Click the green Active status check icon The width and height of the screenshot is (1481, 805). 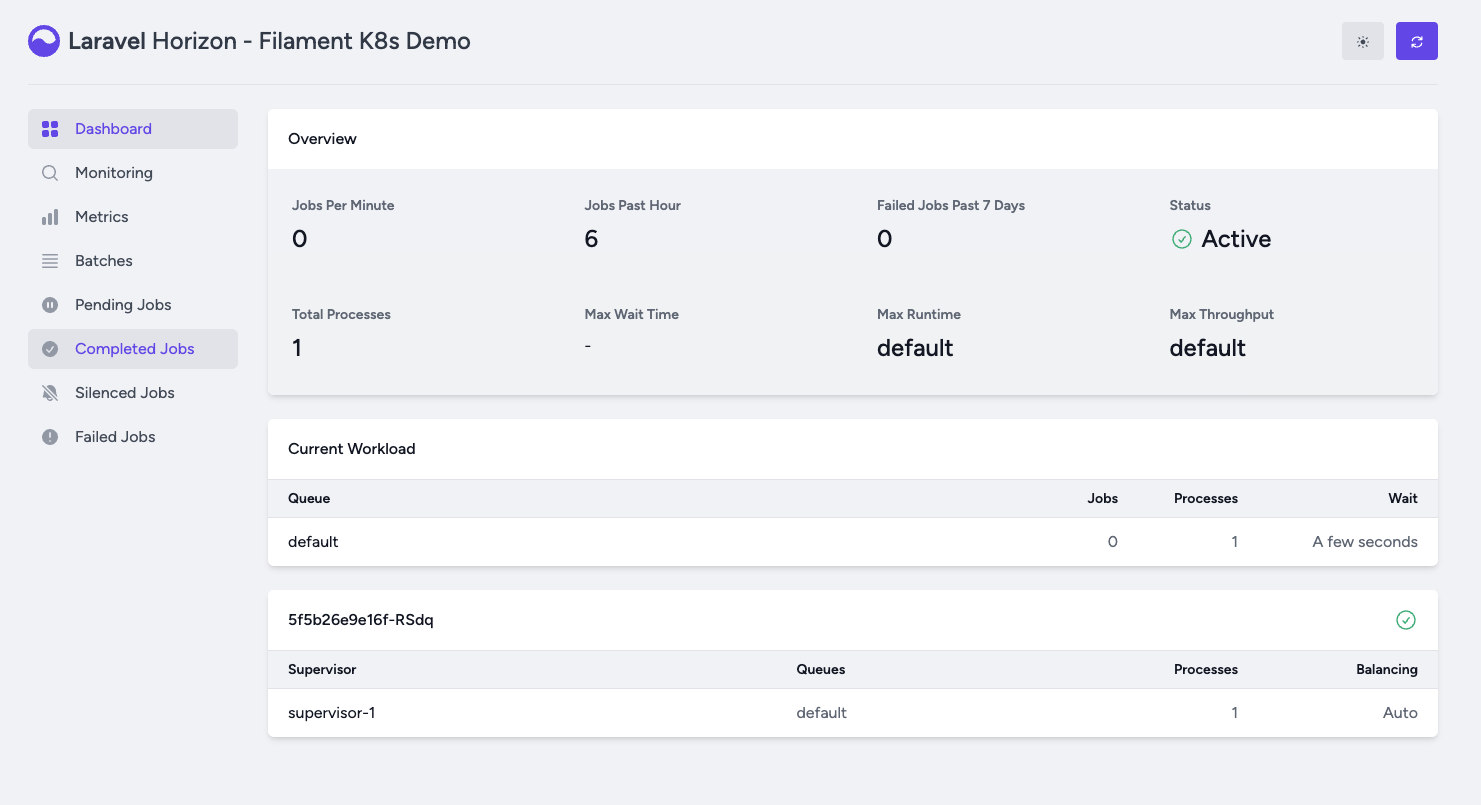coord(1182,239)
